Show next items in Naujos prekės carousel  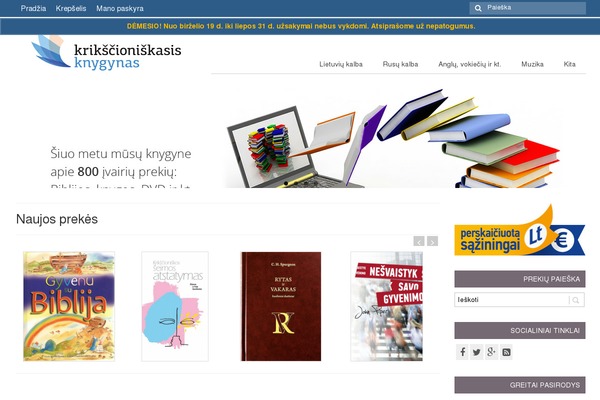click(x=432, y=241)
